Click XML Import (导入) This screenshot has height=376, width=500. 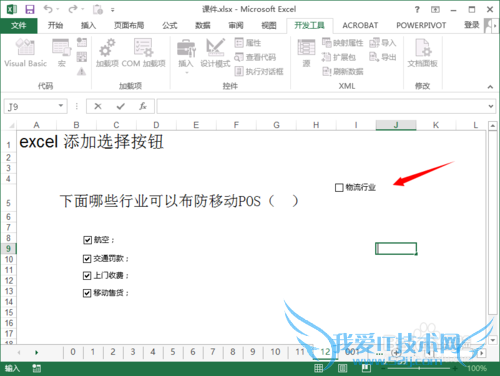coord(382,43)
